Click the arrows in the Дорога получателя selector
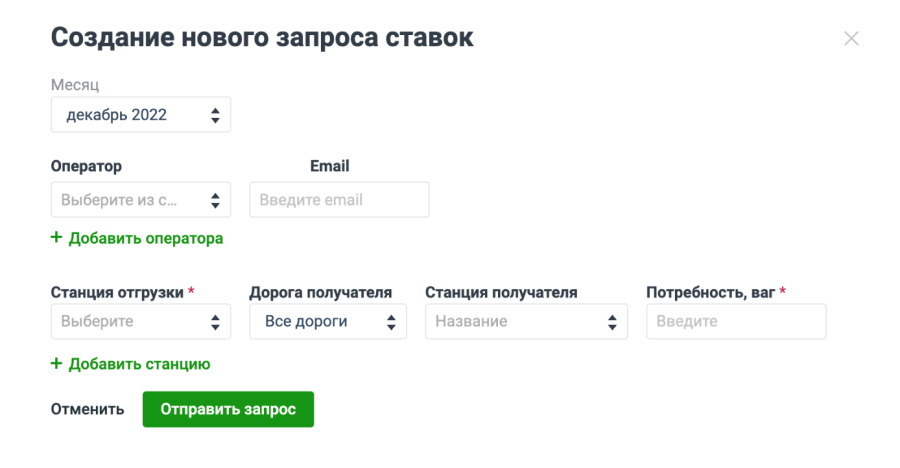Image resolution: width=900 pixels, height=468 pixels. [391, 322]
